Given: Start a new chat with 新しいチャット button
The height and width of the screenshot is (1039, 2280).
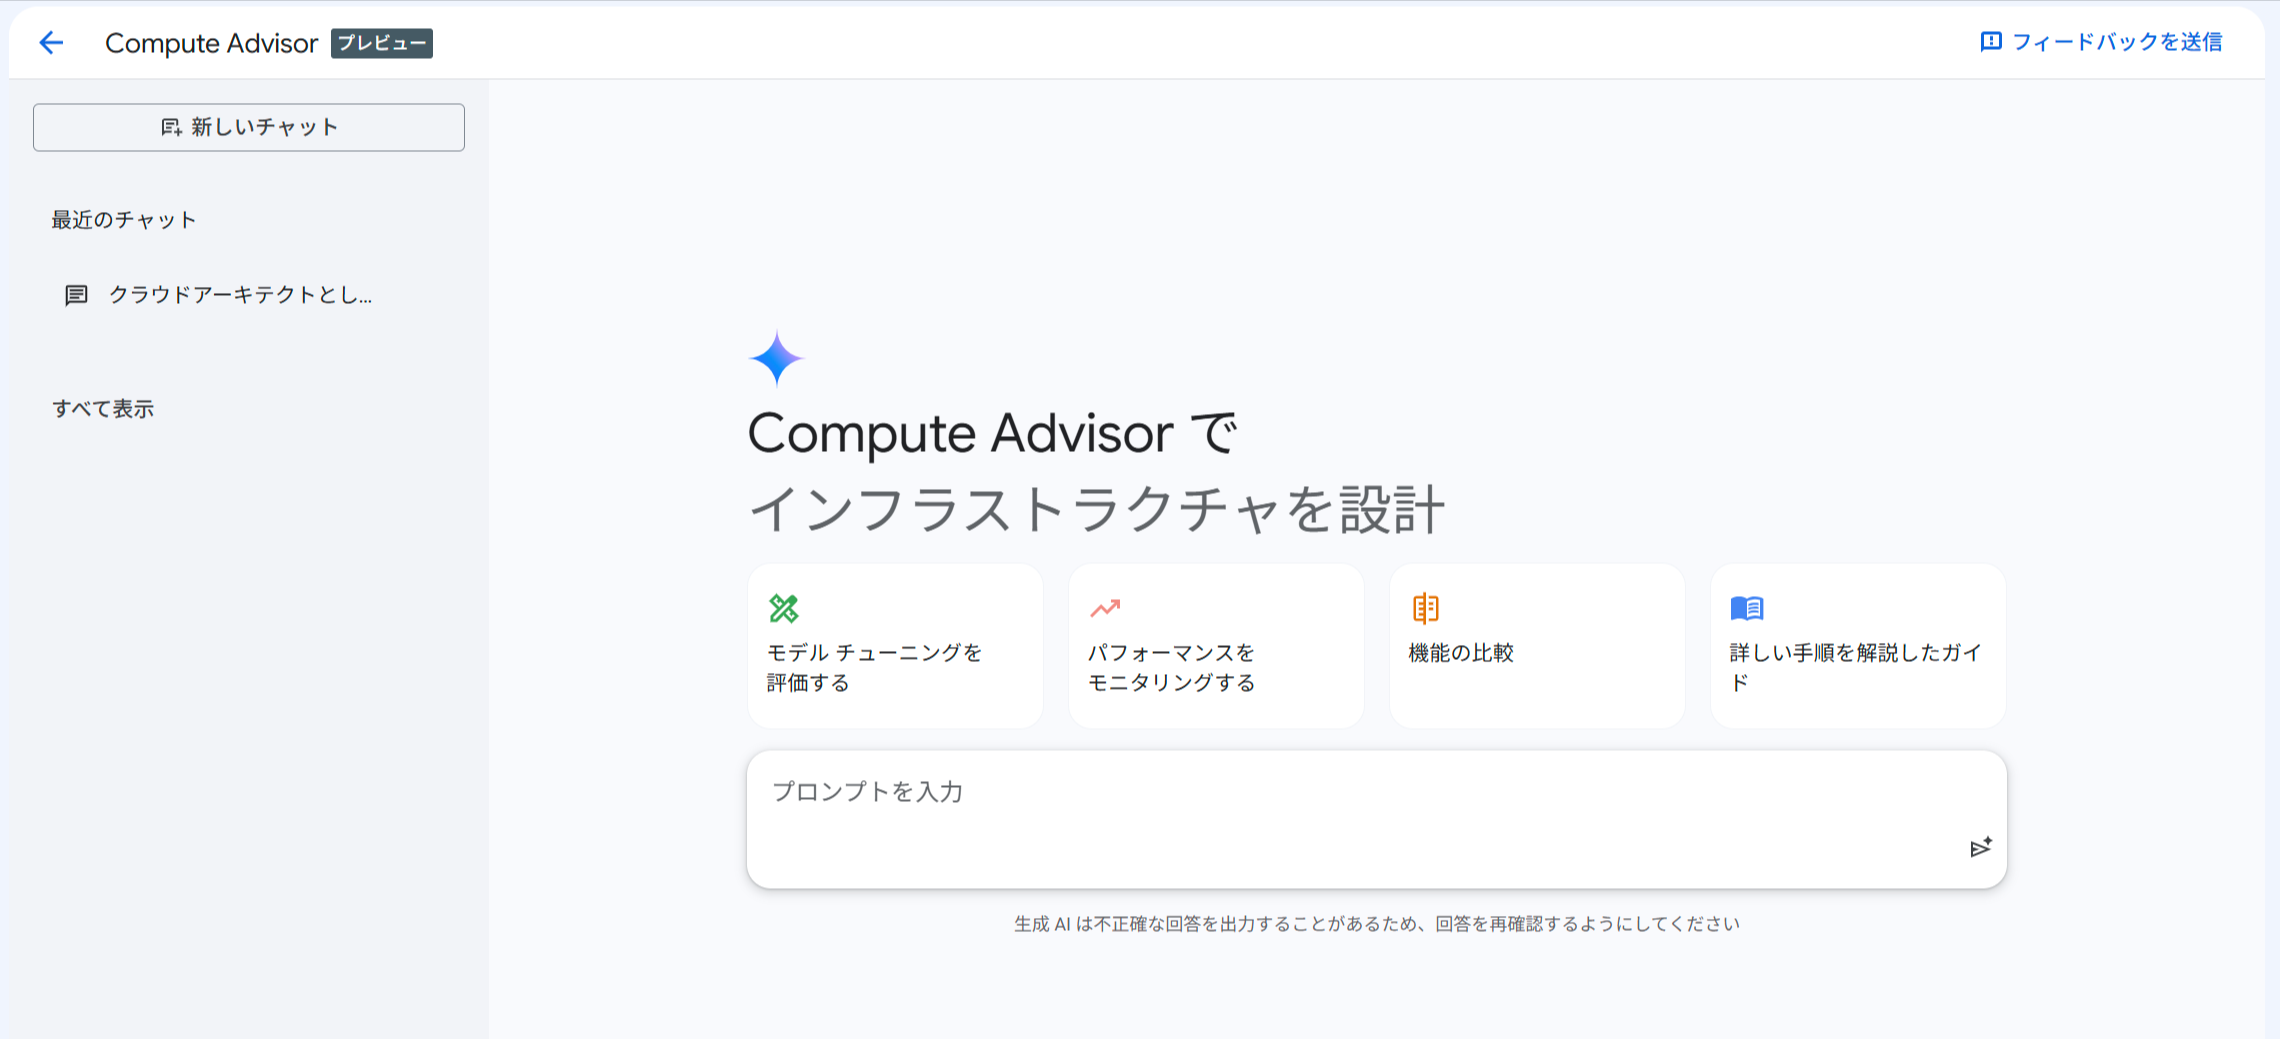Looking at the screenshot, I should (249, 127).
